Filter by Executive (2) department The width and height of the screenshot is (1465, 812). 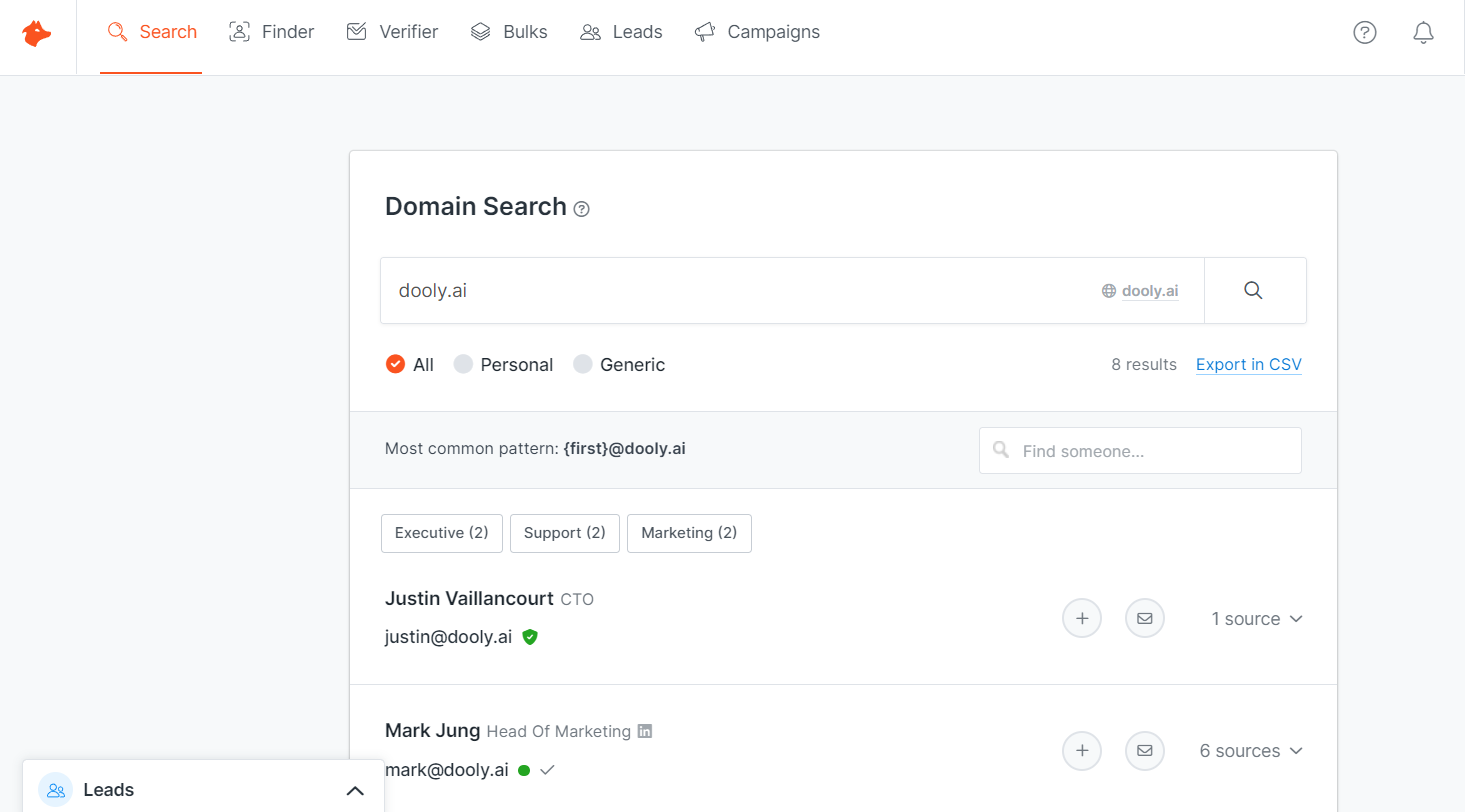pos(442,533)
